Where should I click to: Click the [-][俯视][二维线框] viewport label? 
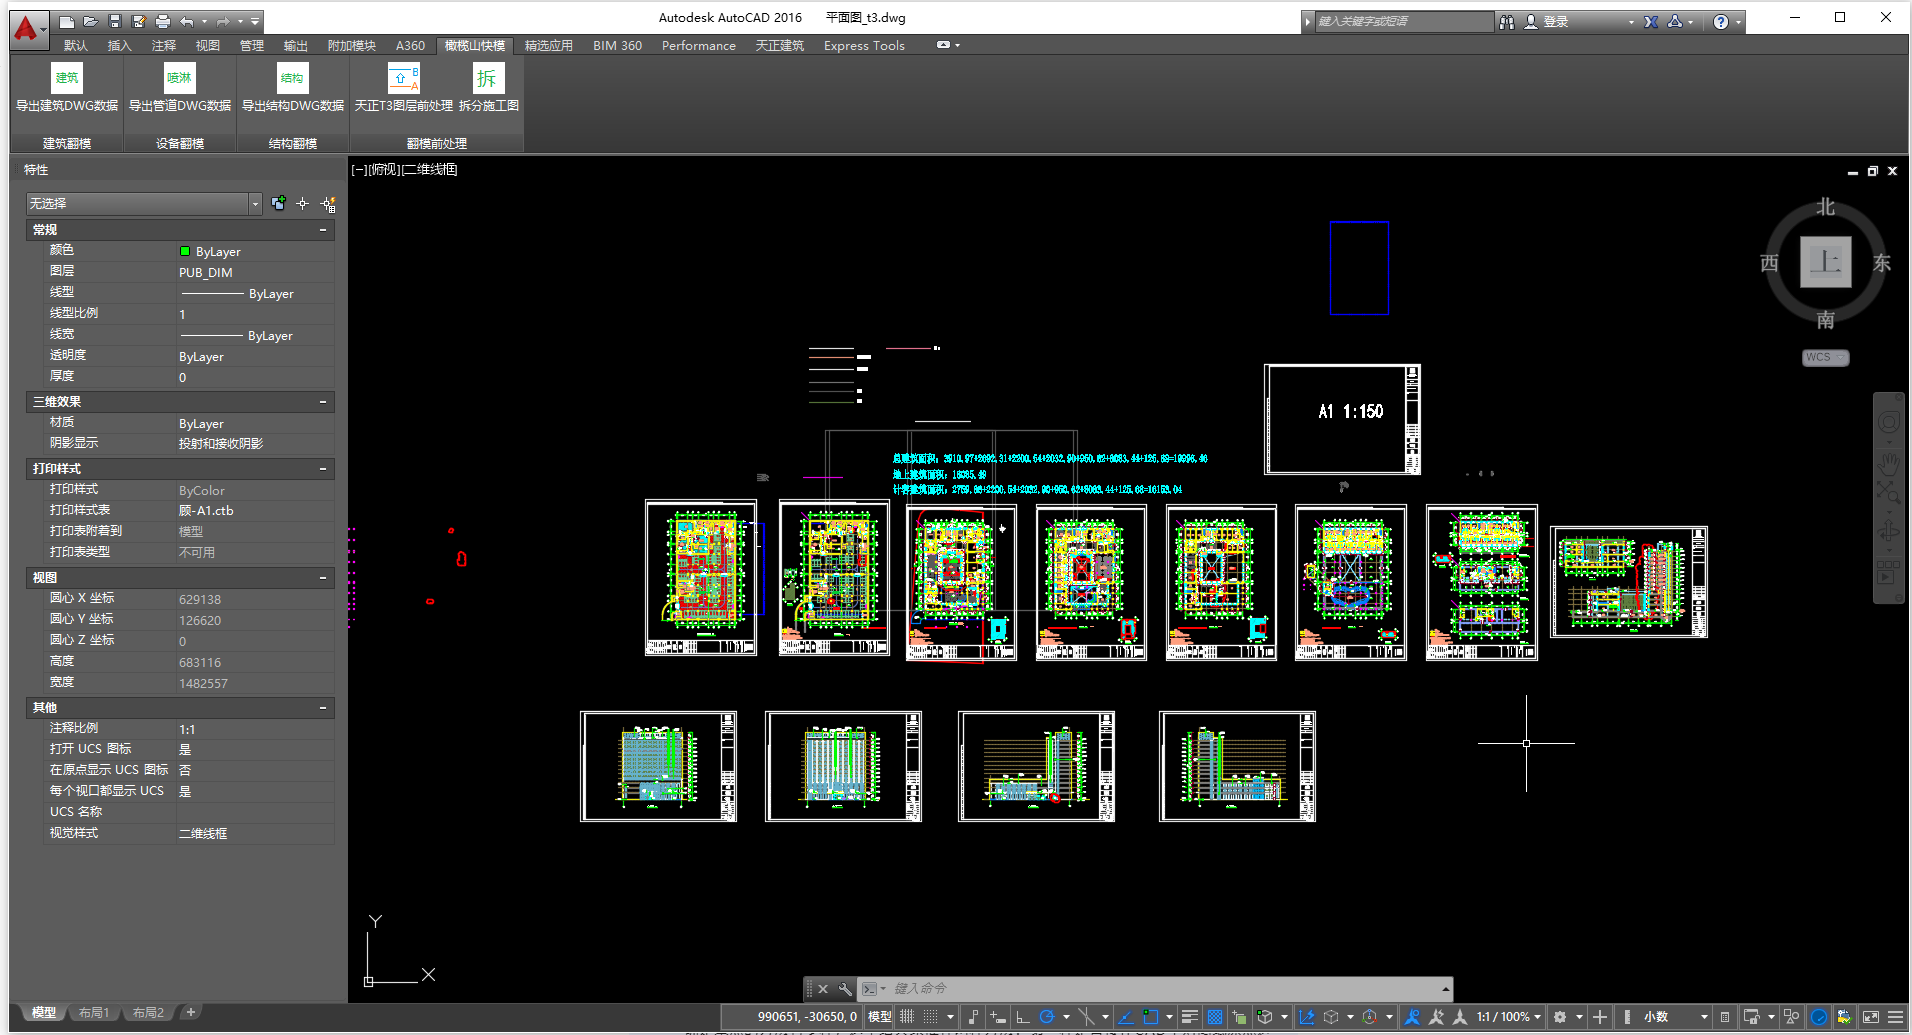pos(404,169)
